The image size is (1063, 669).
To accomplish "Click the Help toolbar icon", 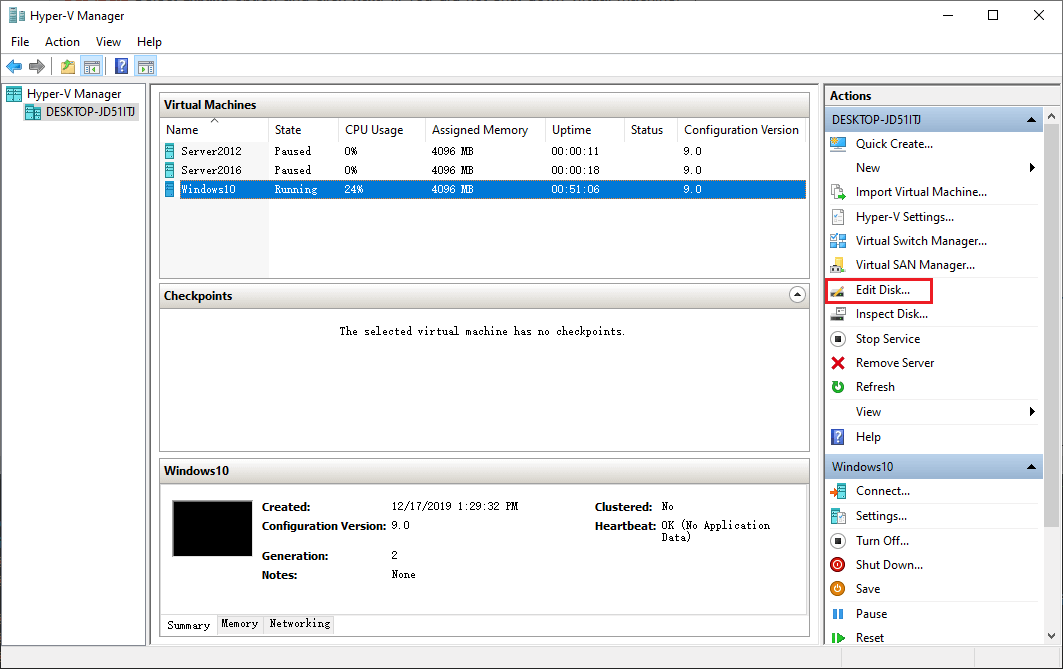I will (121, 67).
